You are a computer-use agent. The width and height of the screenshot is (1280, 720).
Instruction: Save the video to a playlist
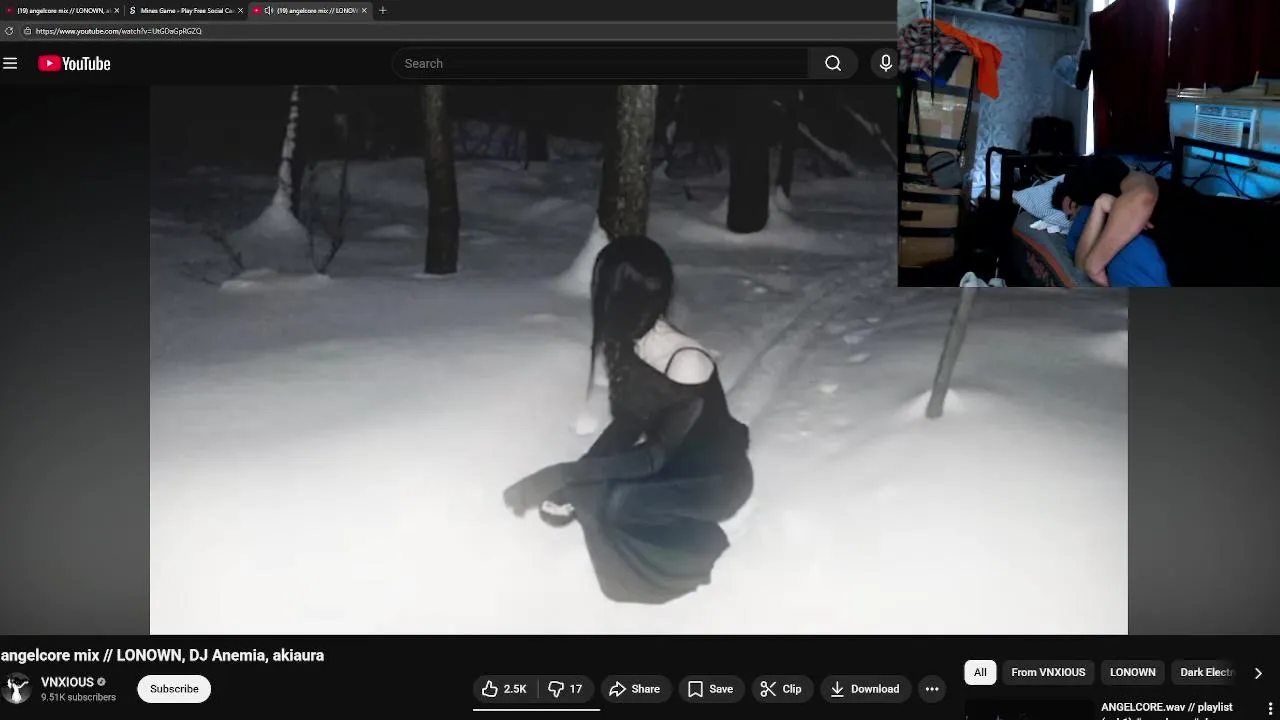(x=711, y=689)
